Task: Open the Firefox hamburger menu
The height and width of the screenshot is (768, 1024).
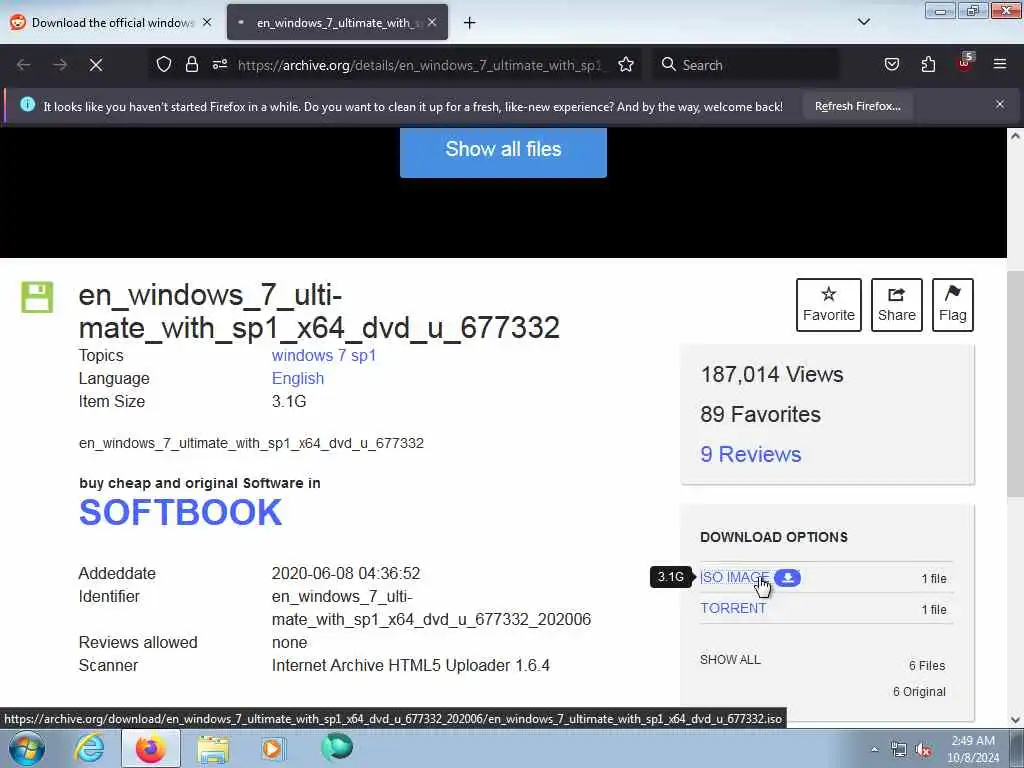Action: [x=1000, y=65]
